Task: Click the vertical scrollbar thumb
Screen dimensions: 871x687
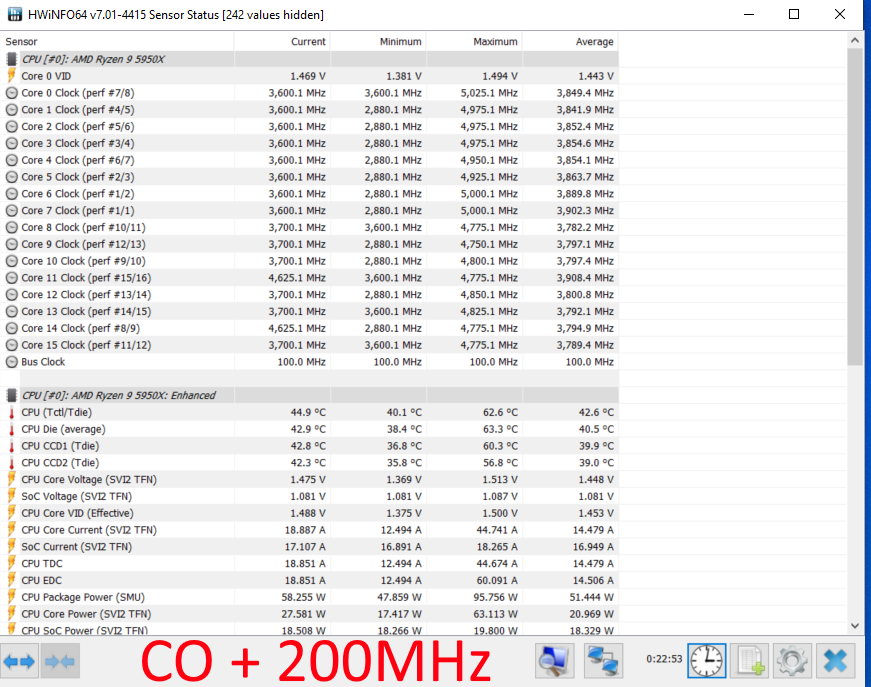Action: click(855, 207)
